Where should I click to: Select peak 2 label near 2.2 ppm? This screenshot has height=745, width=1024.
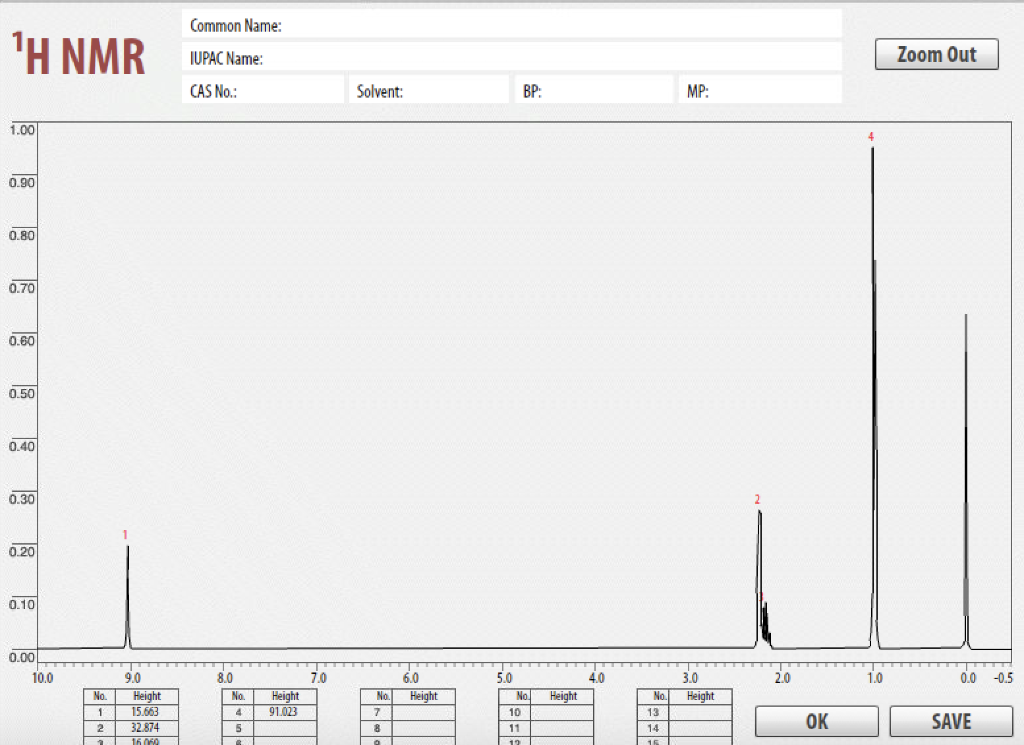pyautogui.click(x=758, y=499)
